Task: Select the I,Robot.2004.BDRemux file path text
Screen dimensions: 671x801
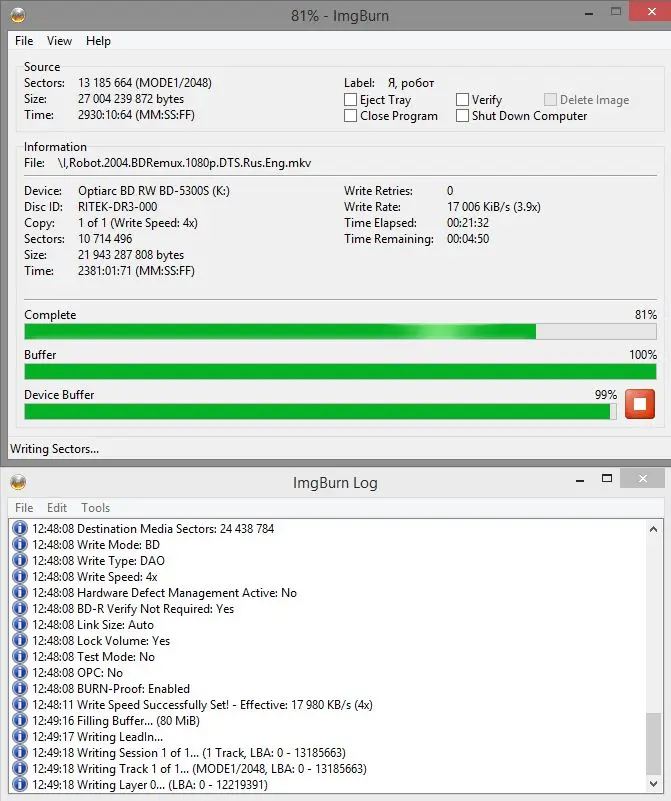Action: (x=184, y=163)
